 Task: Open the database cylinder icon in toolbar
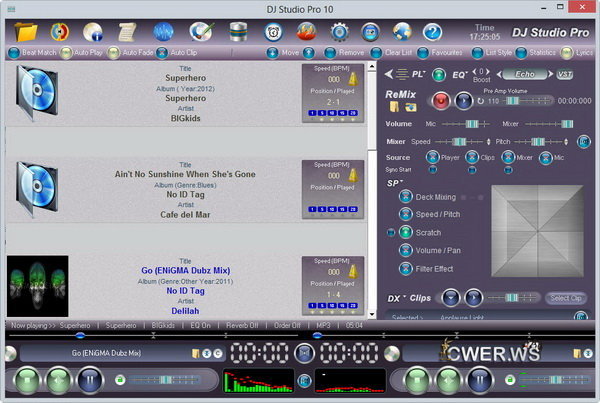pyautogui.click(x=238, y=32)
